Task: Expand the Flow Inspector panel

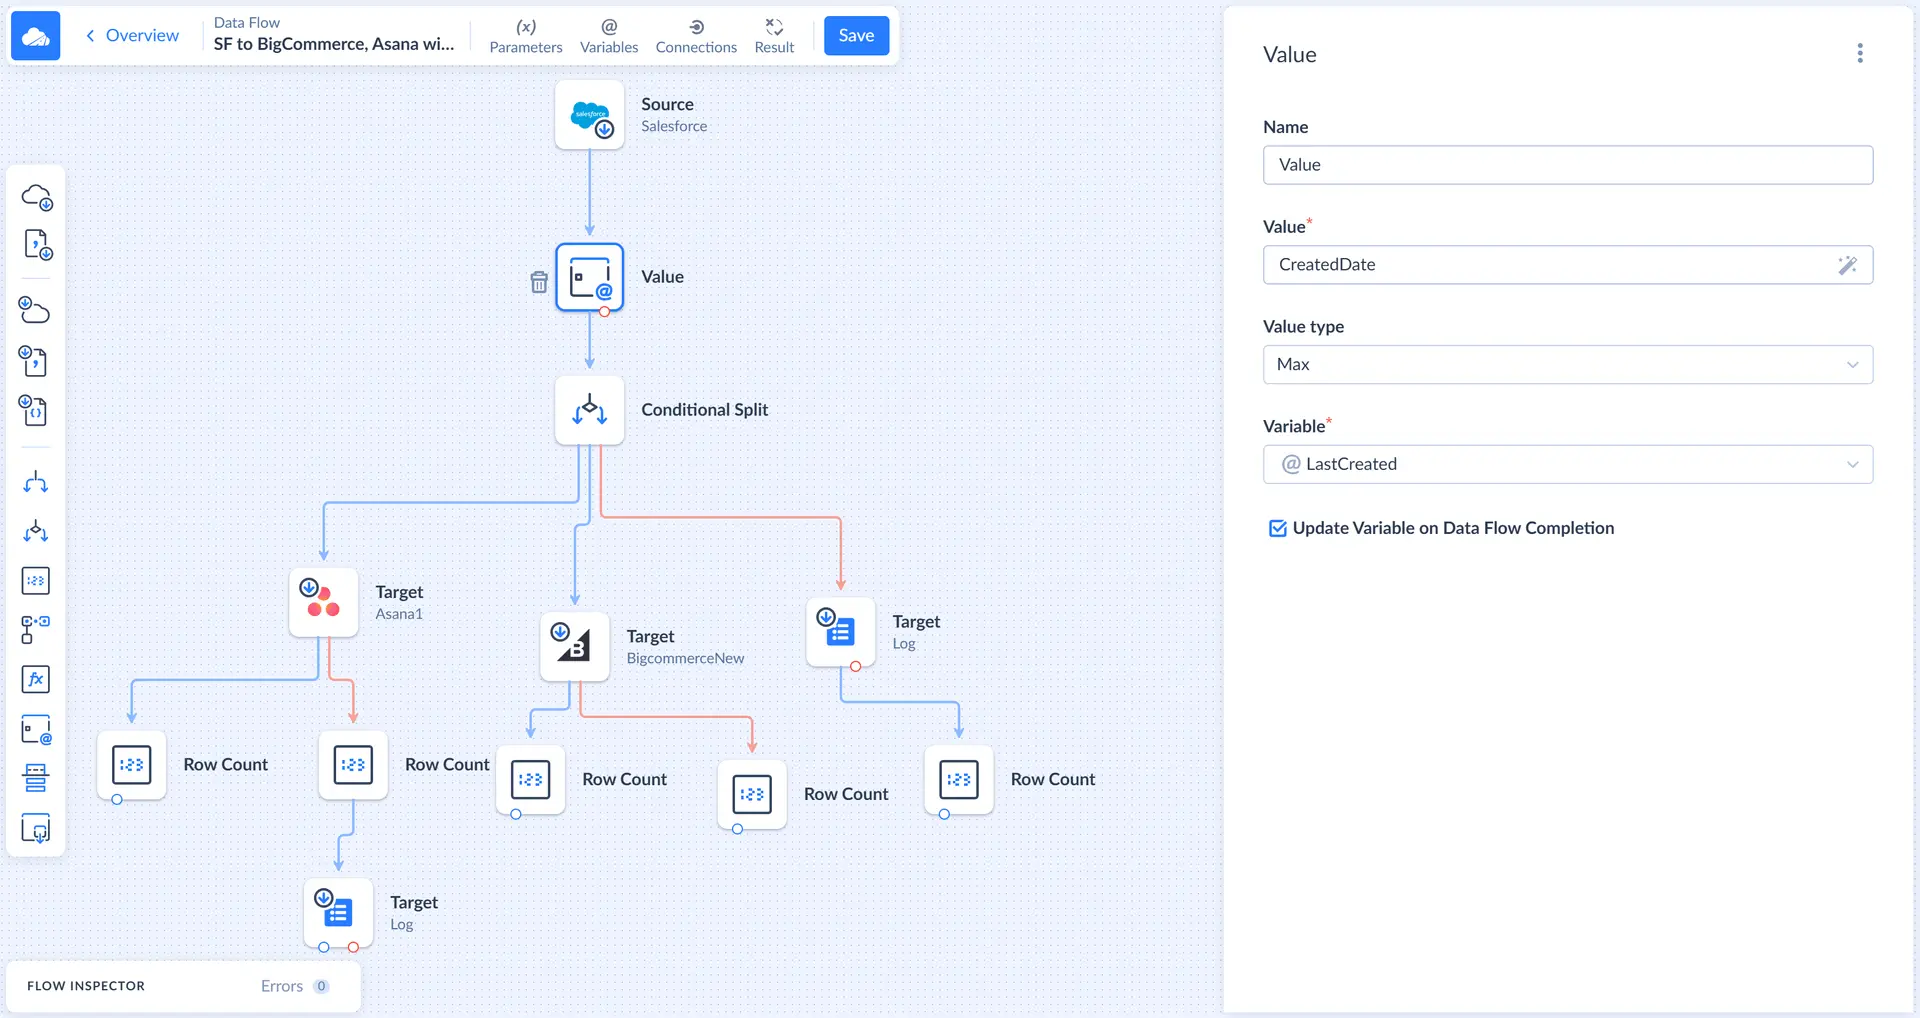Action: click(x=86, y=986)
